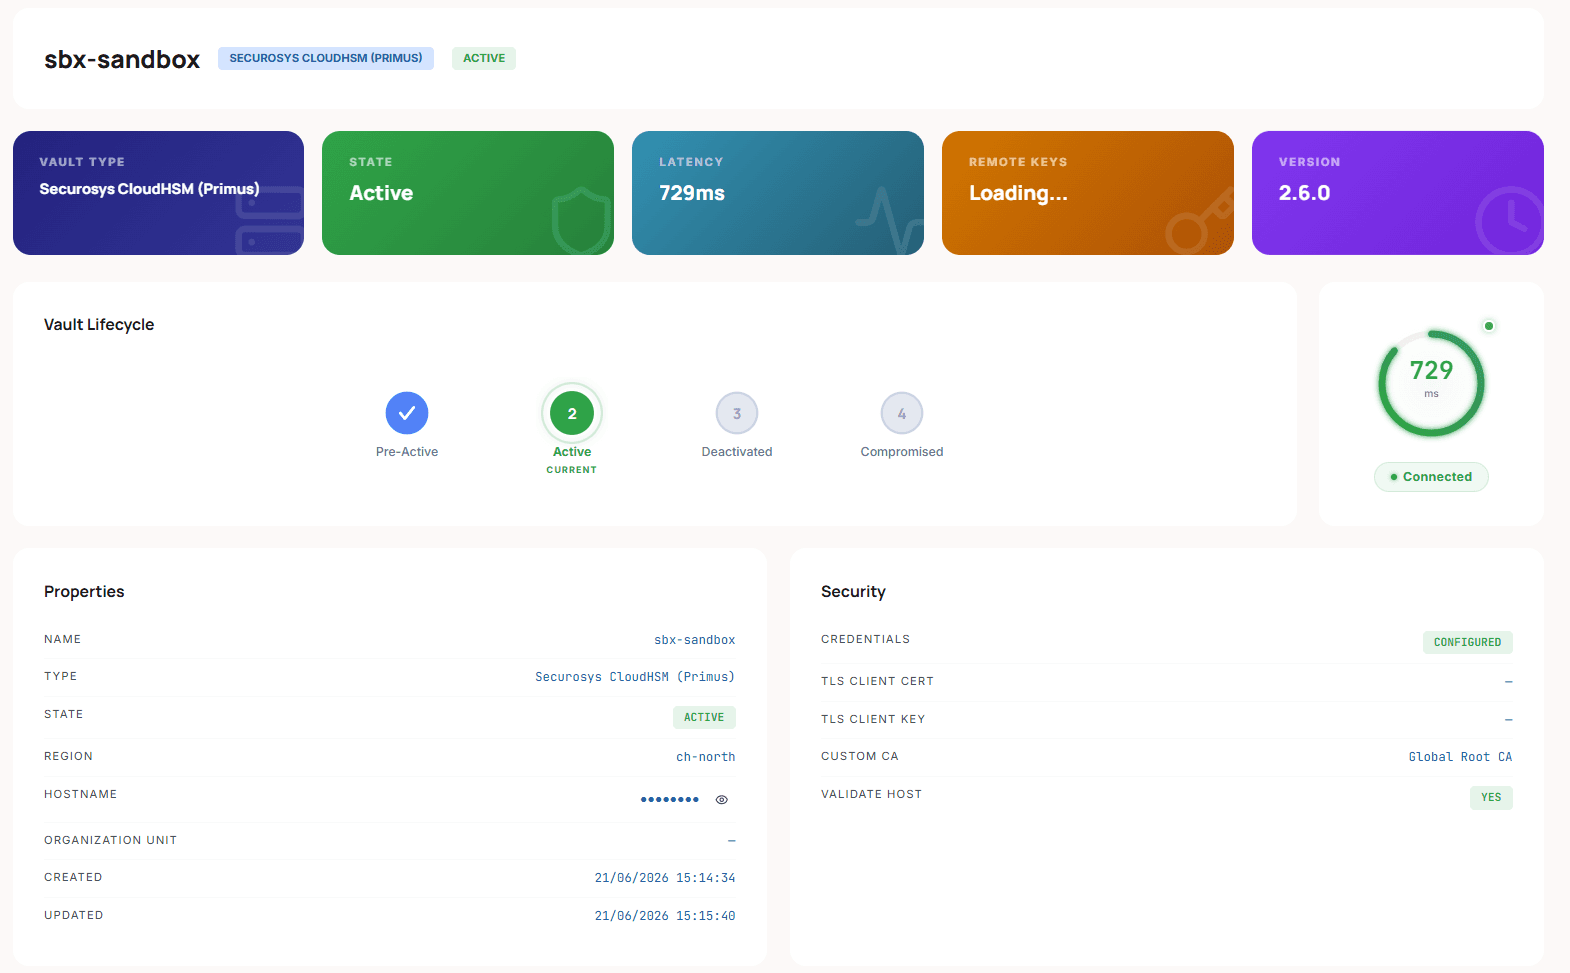Click the Securosys CloudHSM (Primus) value in the Type row
Image resolution: width=1570 pixels, height=973 pixels.
point(635,677)
